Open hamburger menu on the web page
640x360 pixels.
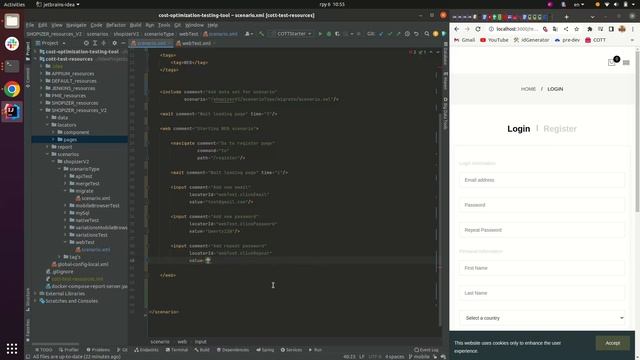(x=626, y=62)
